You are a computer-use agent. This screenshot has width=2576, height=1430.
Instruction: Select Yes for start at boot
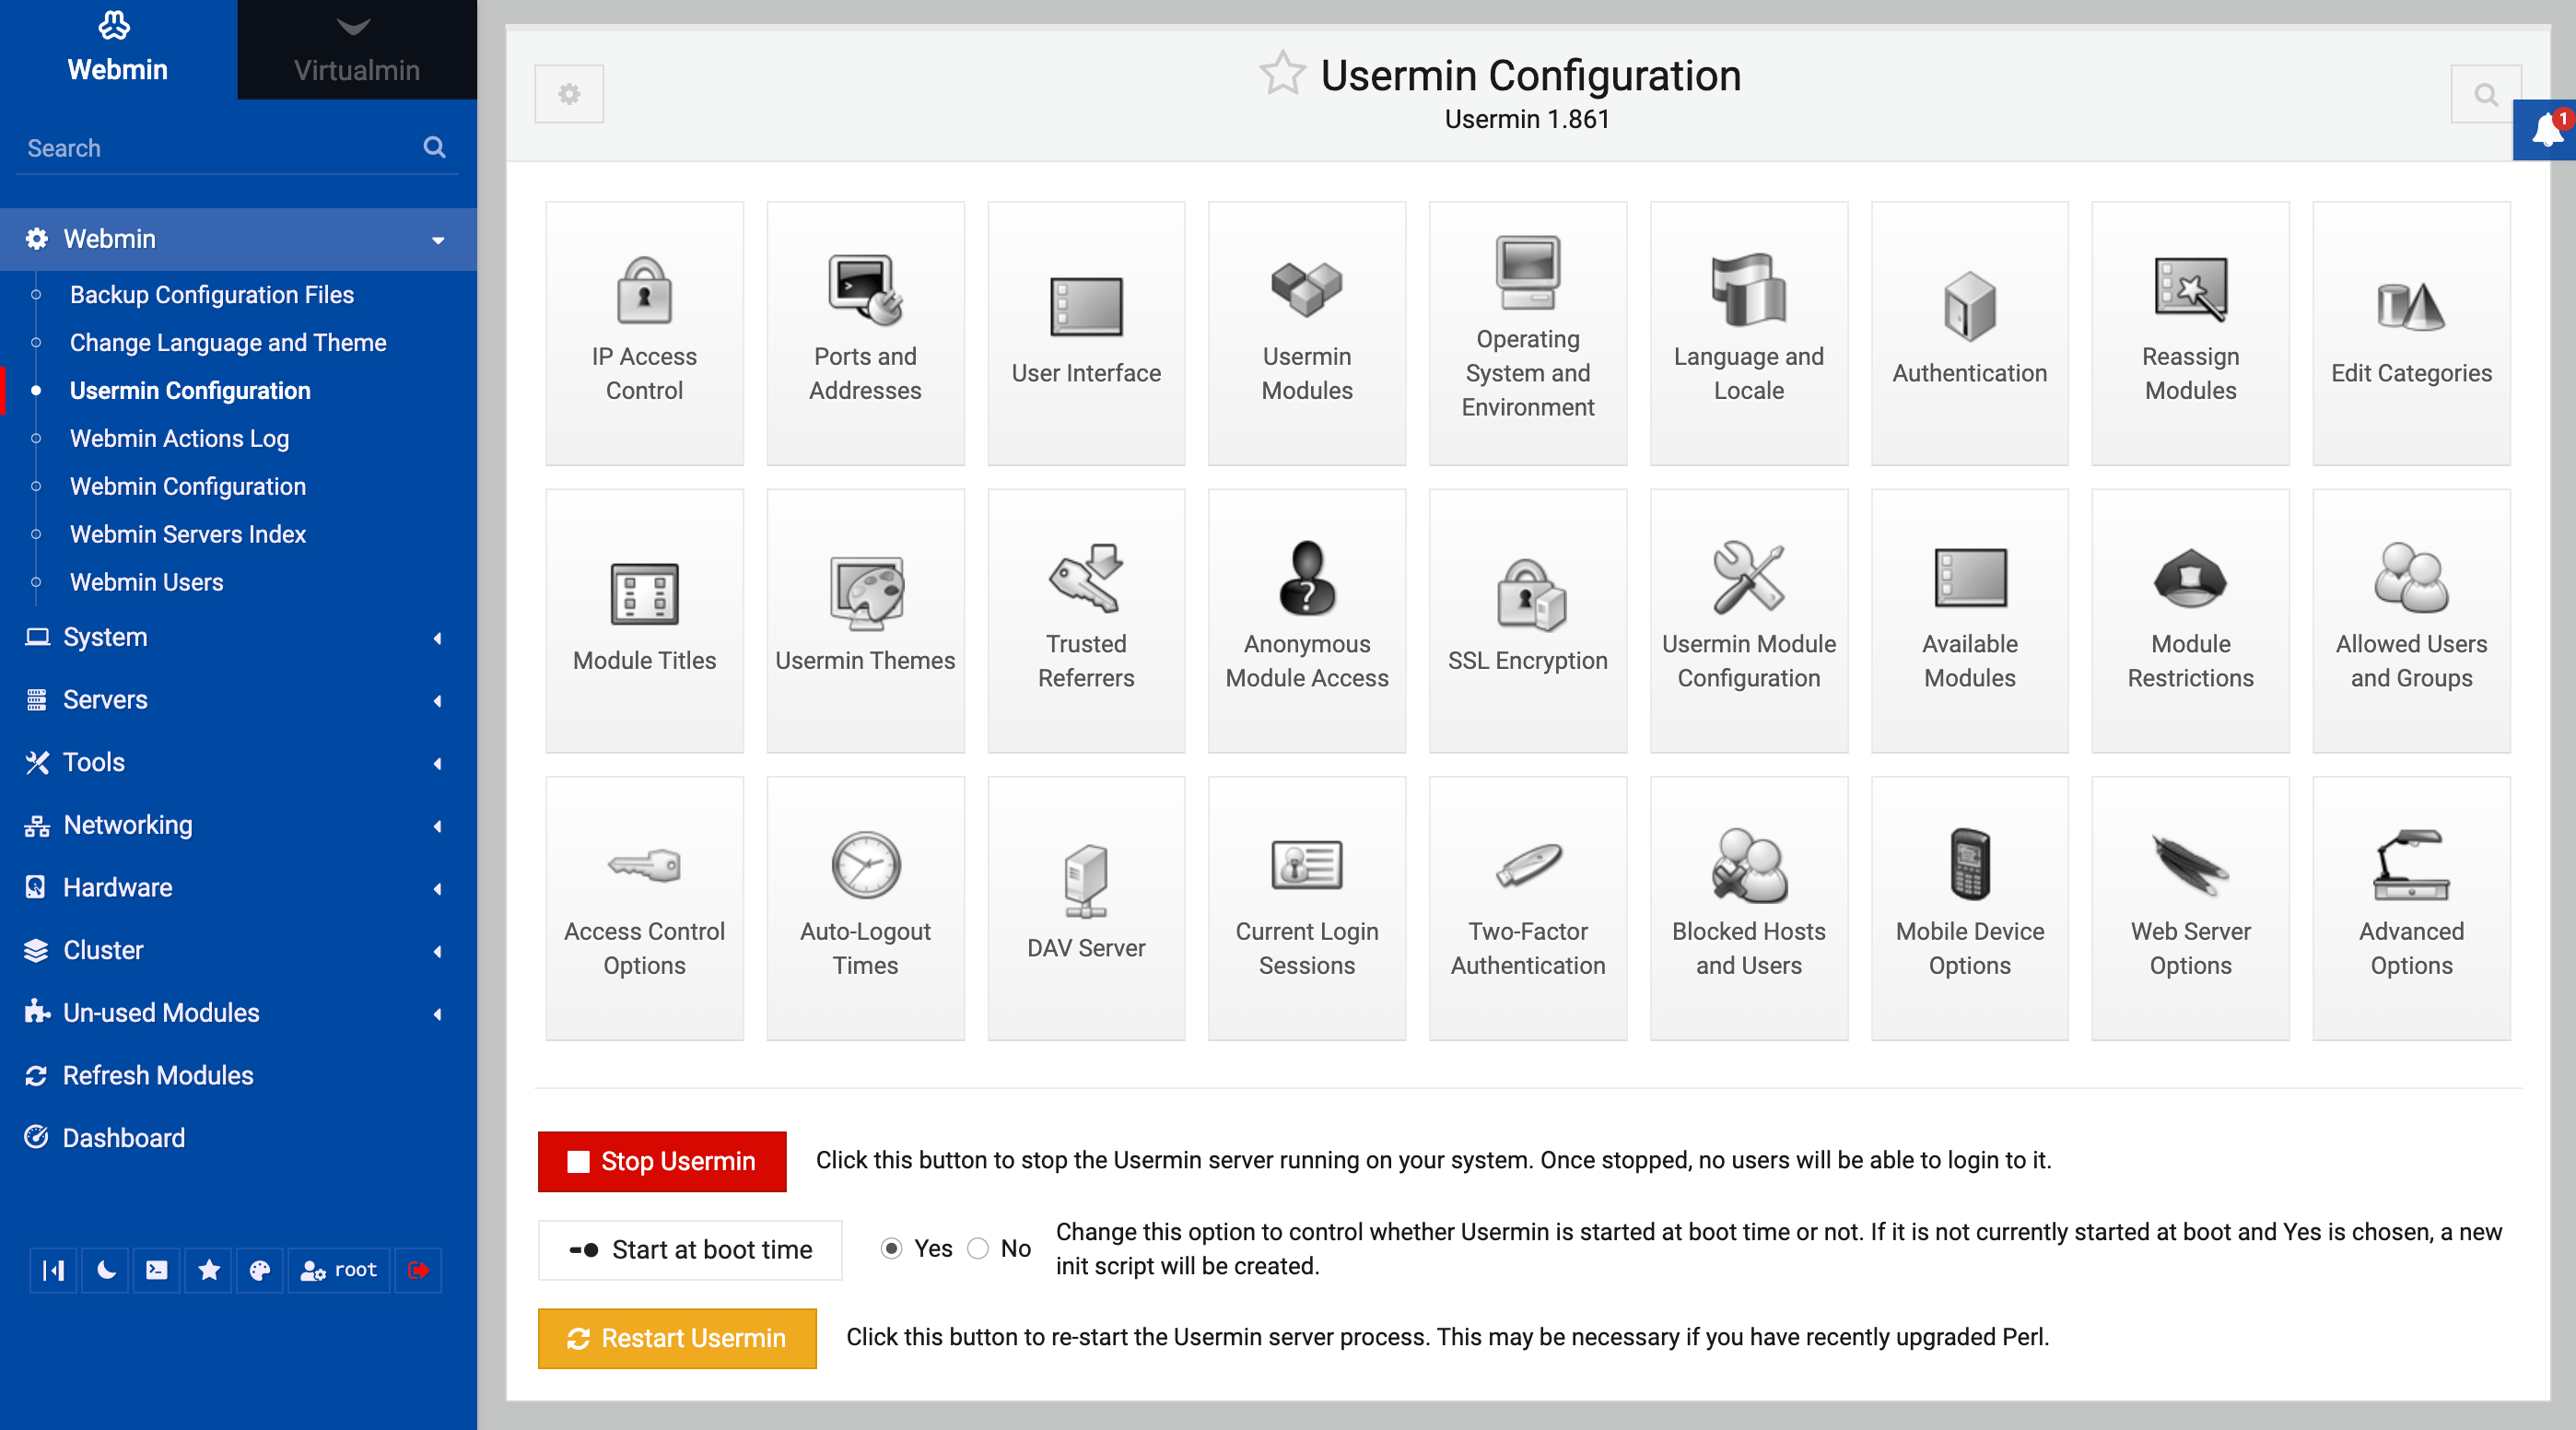(x=891, y=1248)
